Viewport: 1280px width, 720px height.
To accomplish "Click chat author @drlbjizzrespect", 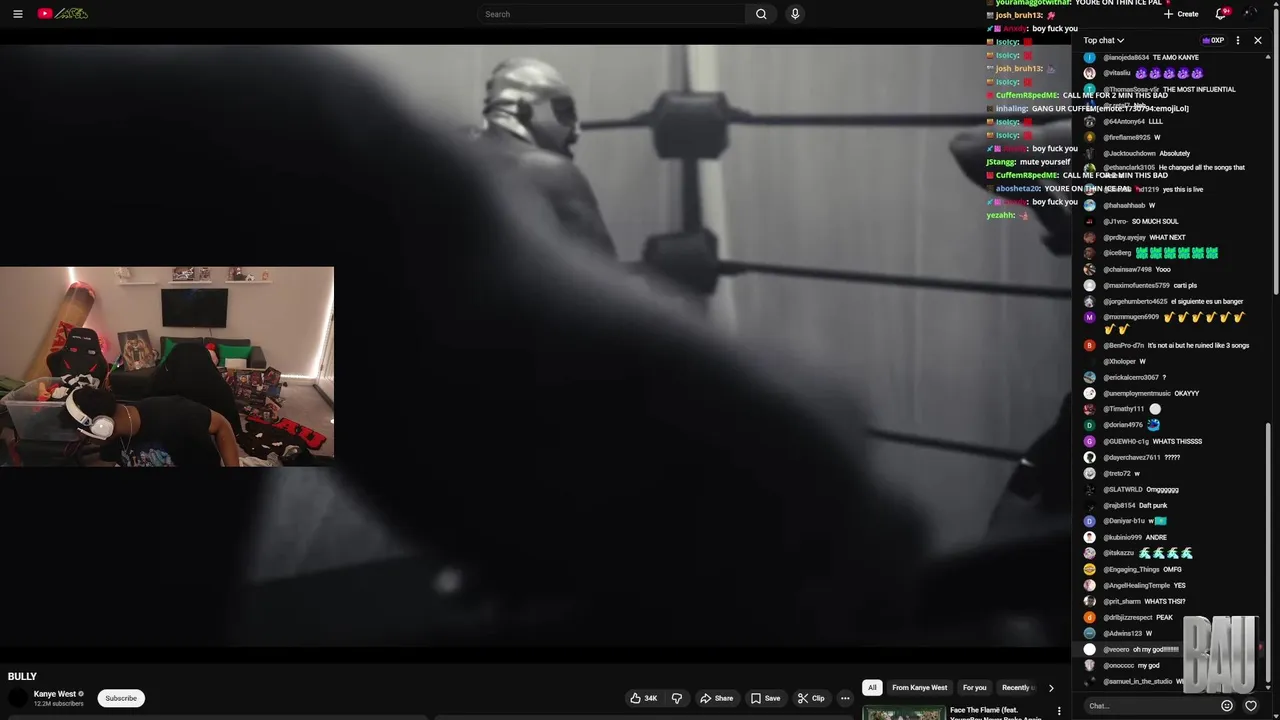I will click(x=1128, y=617).
